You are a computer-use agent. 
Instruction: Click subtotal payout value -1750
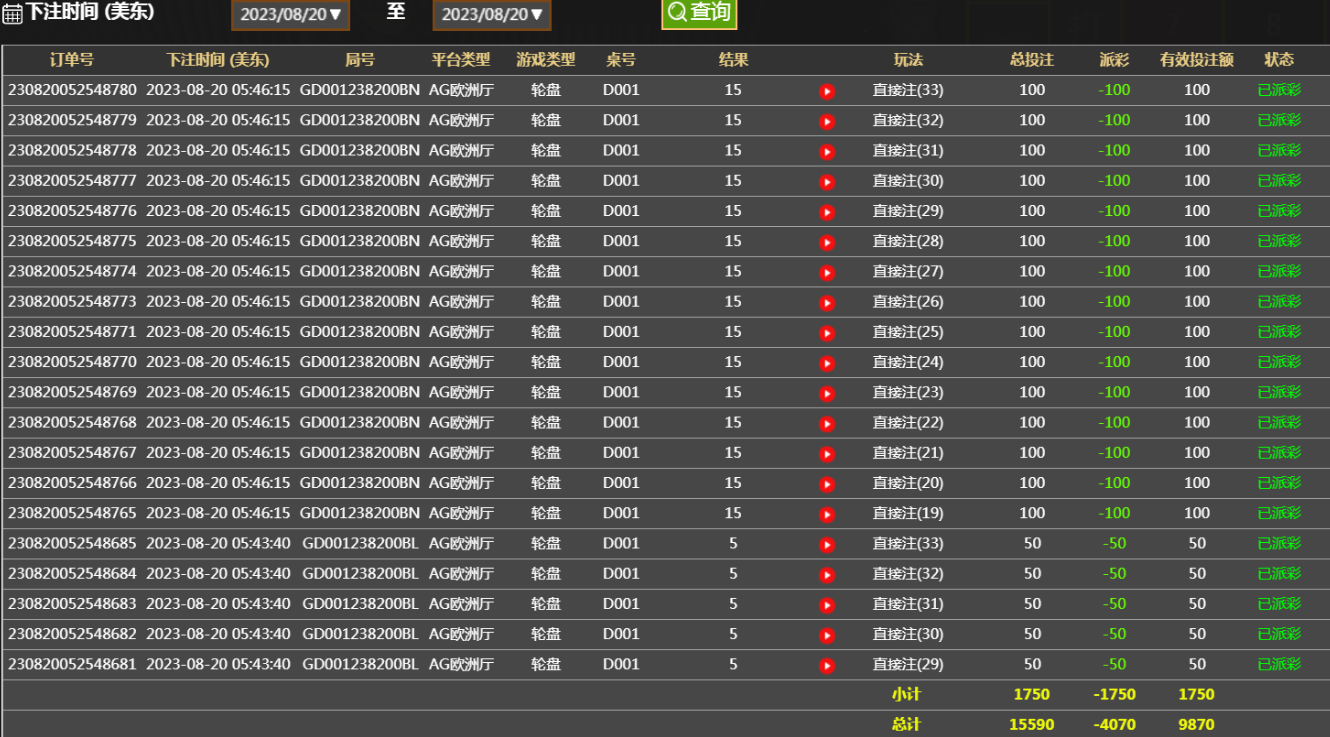tap(1114, 694)
